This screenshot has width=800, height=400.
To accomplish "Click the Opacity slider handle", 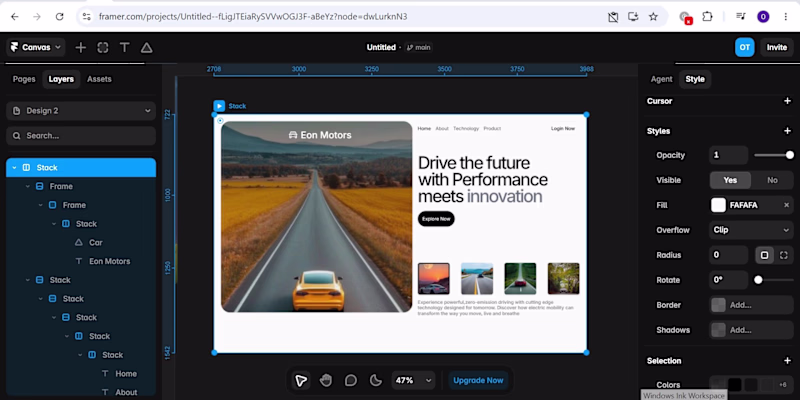I will tap(790, 155).
